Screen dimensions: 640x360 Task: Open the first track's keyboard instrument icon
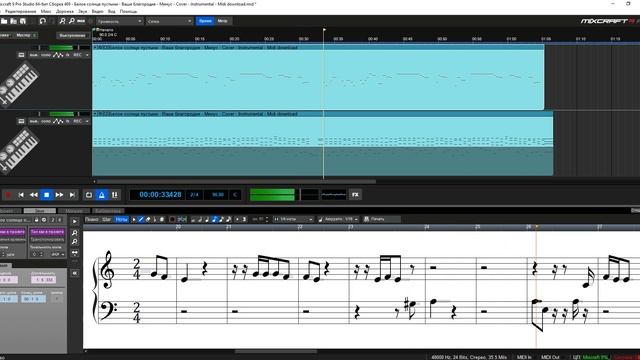pos(19,83)
